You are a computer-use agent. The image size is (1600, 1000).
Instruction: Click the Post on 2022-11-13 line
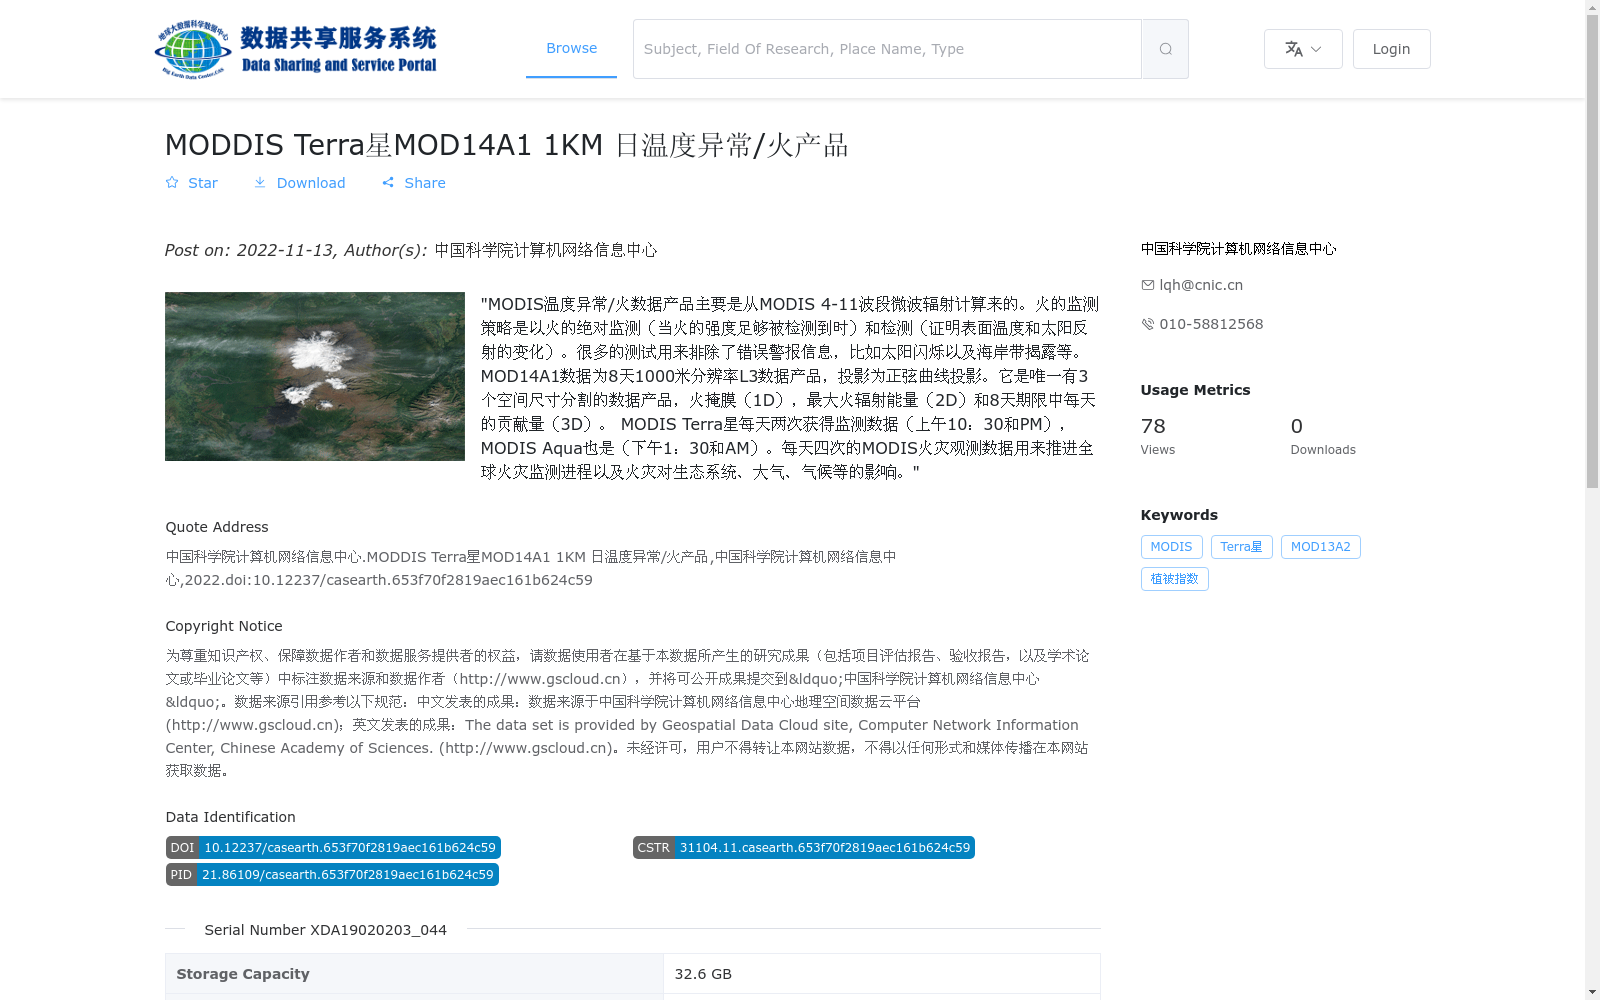411,250
